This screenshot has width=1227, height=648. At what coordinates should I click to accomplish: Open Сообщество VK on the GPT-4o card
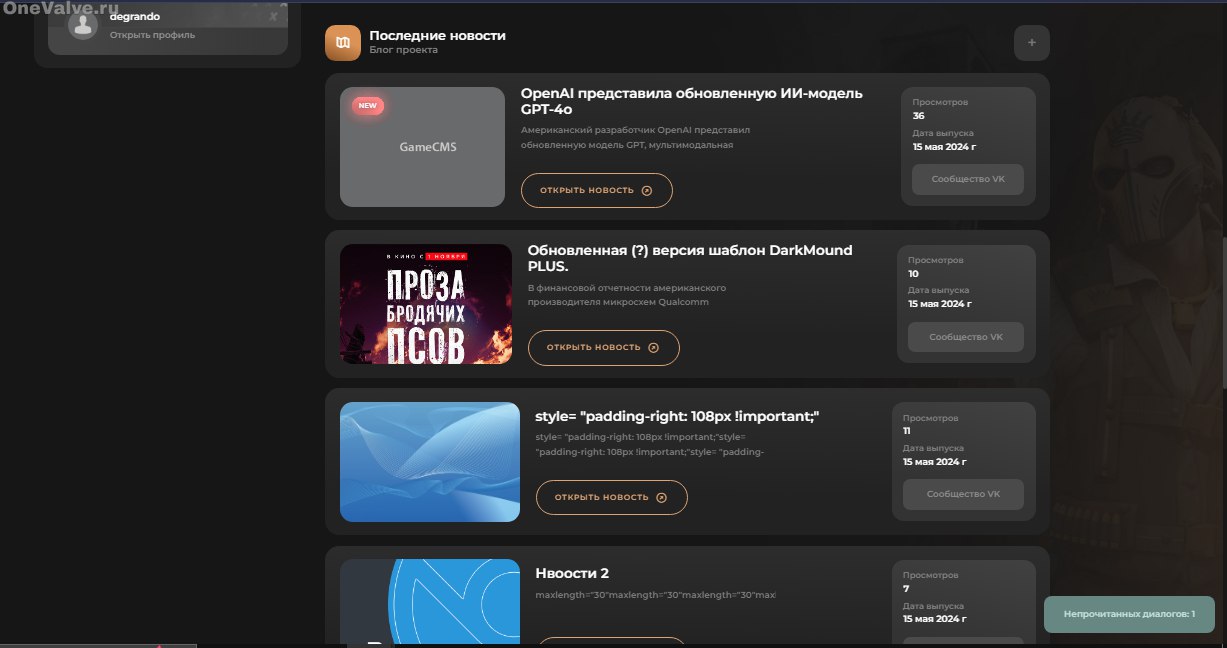967,179
